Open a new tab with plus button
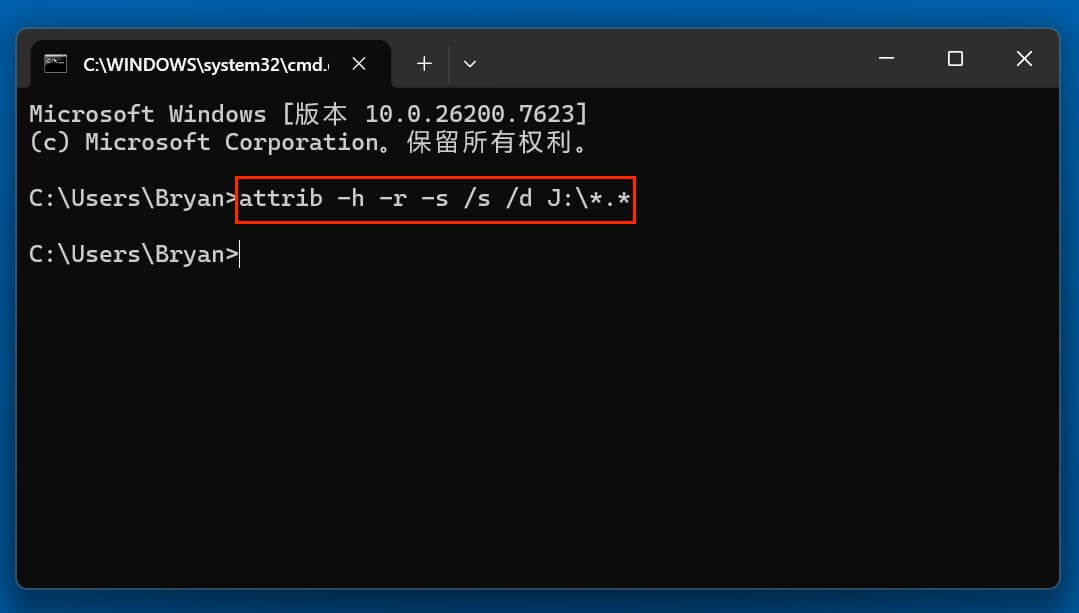 424,64
